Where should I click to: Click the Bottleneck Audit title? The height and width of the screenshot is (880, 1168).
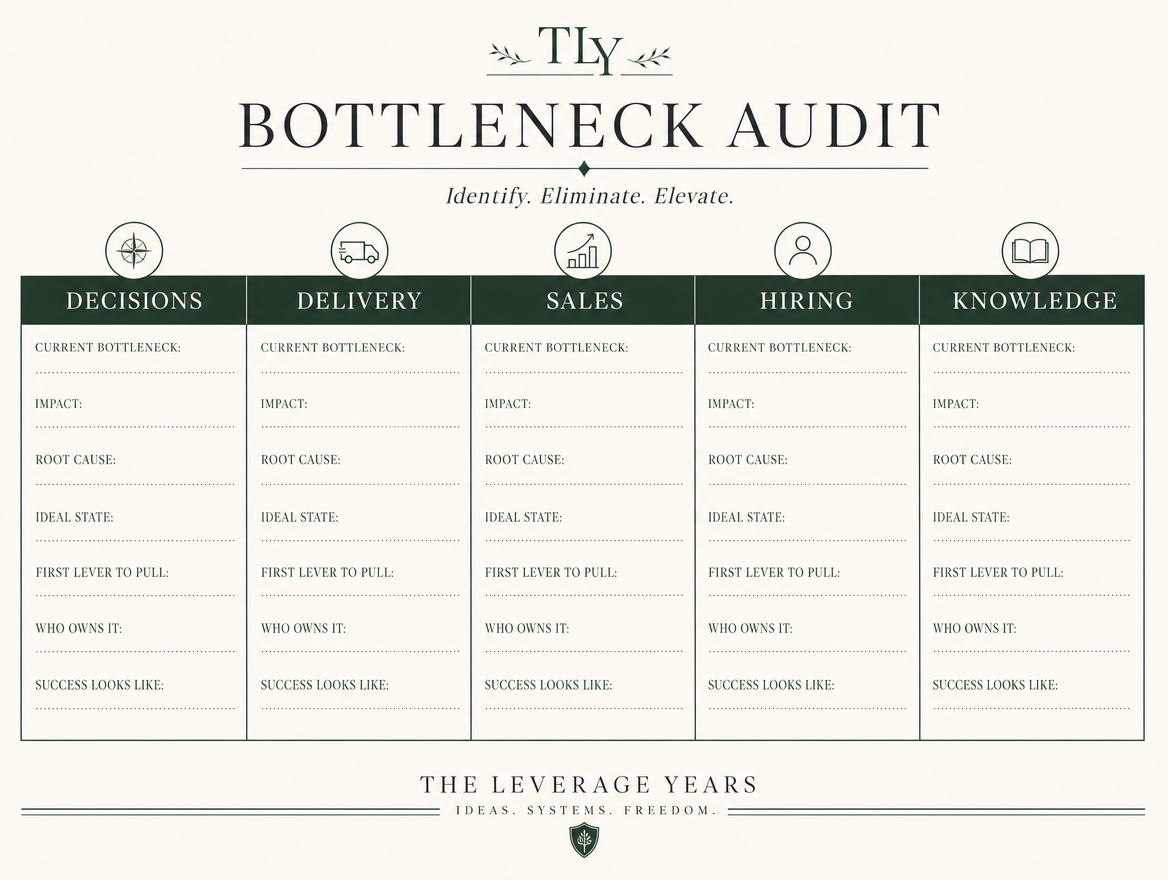(x=589, y=125)
